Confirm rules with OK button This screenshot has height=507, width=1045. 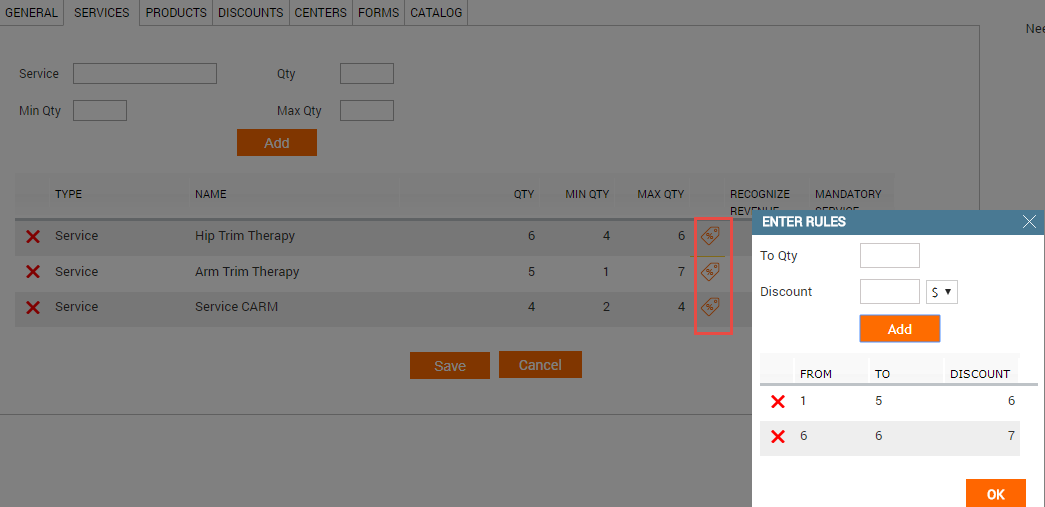coord(996,494)
